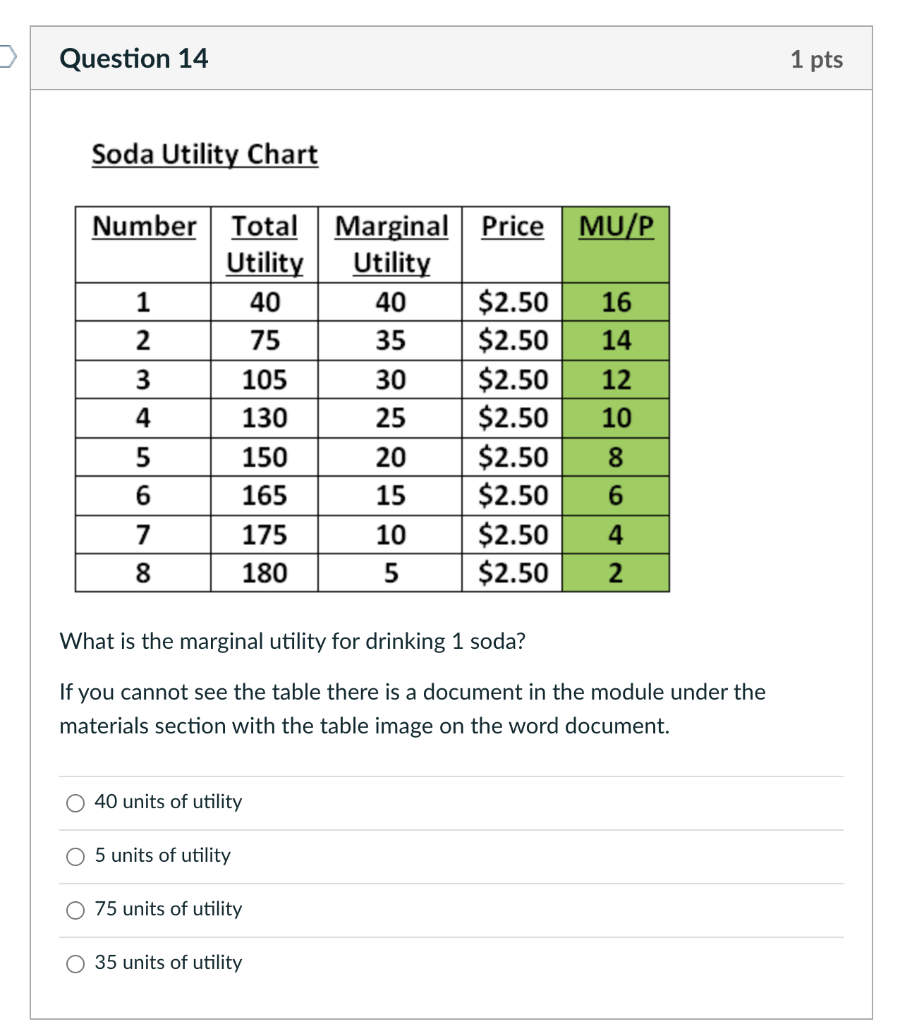Click the 1 pts label
The width and height of the screenshot is (900, 1024).
[x=816, y=59]
